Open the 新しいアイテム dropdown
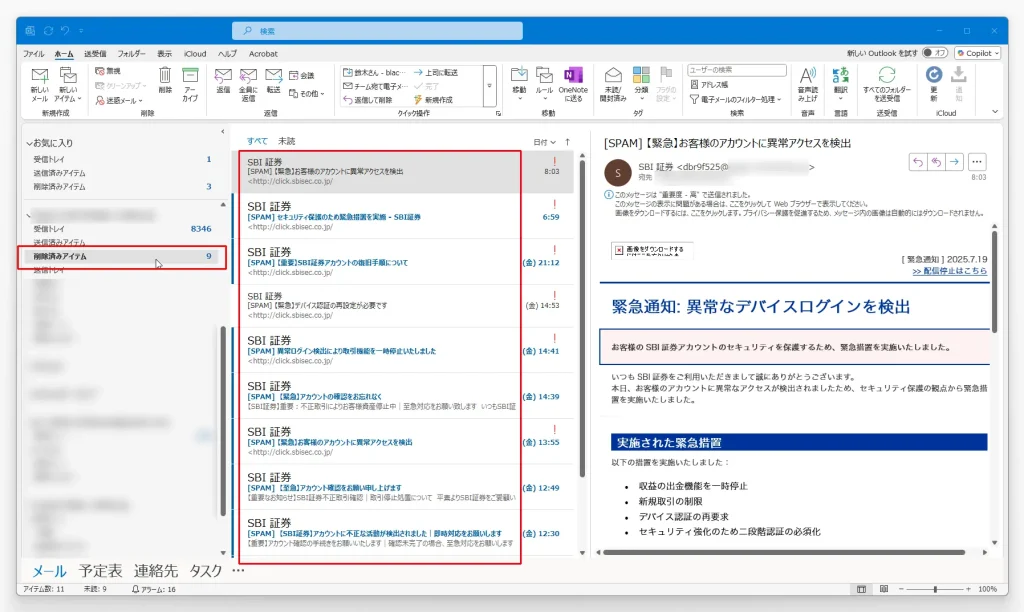This screenshot has width=1024, height=612. coord(68,84)
